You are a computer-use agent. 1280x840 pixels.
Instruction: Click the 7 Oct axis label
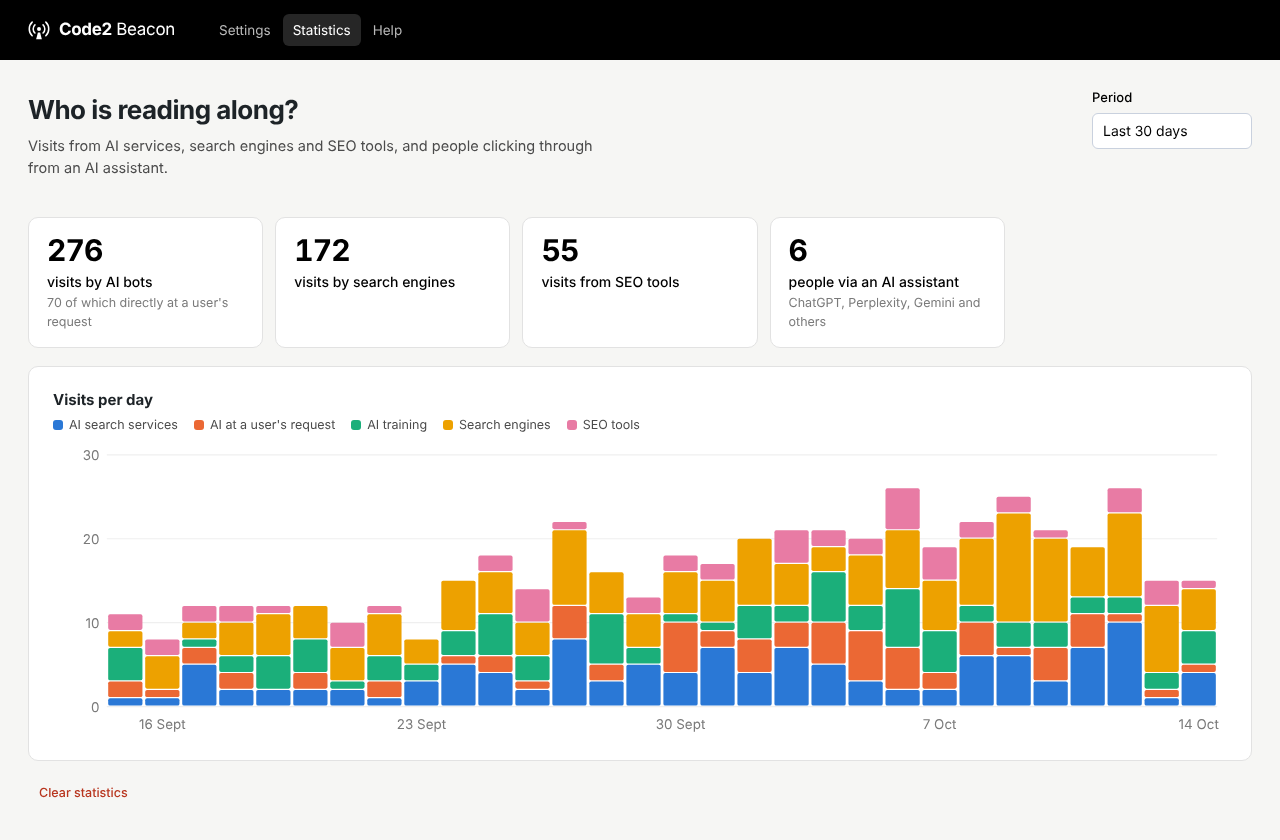[x=939, y=724]
